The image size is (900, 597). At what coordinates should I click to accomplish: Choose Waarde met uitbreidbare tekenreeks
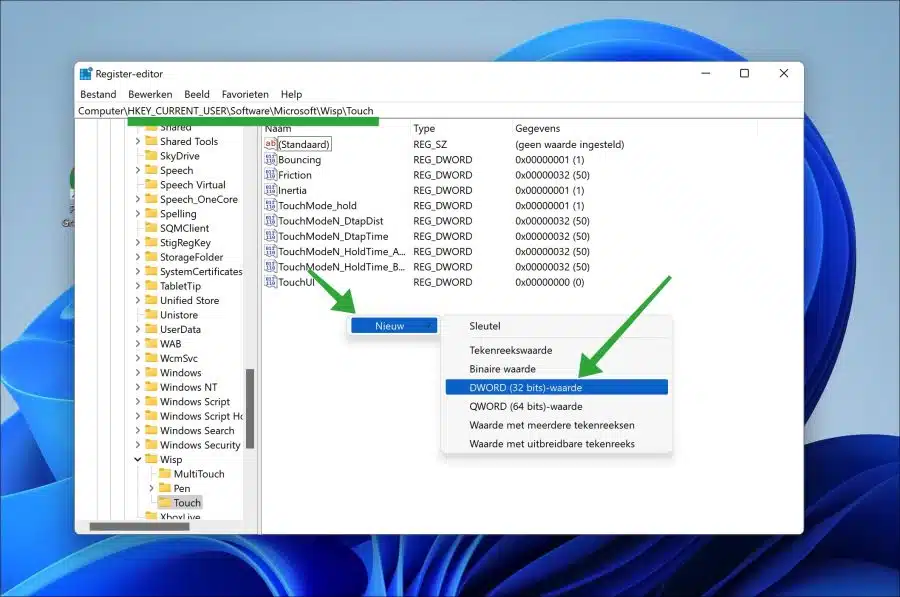[552, 444]
